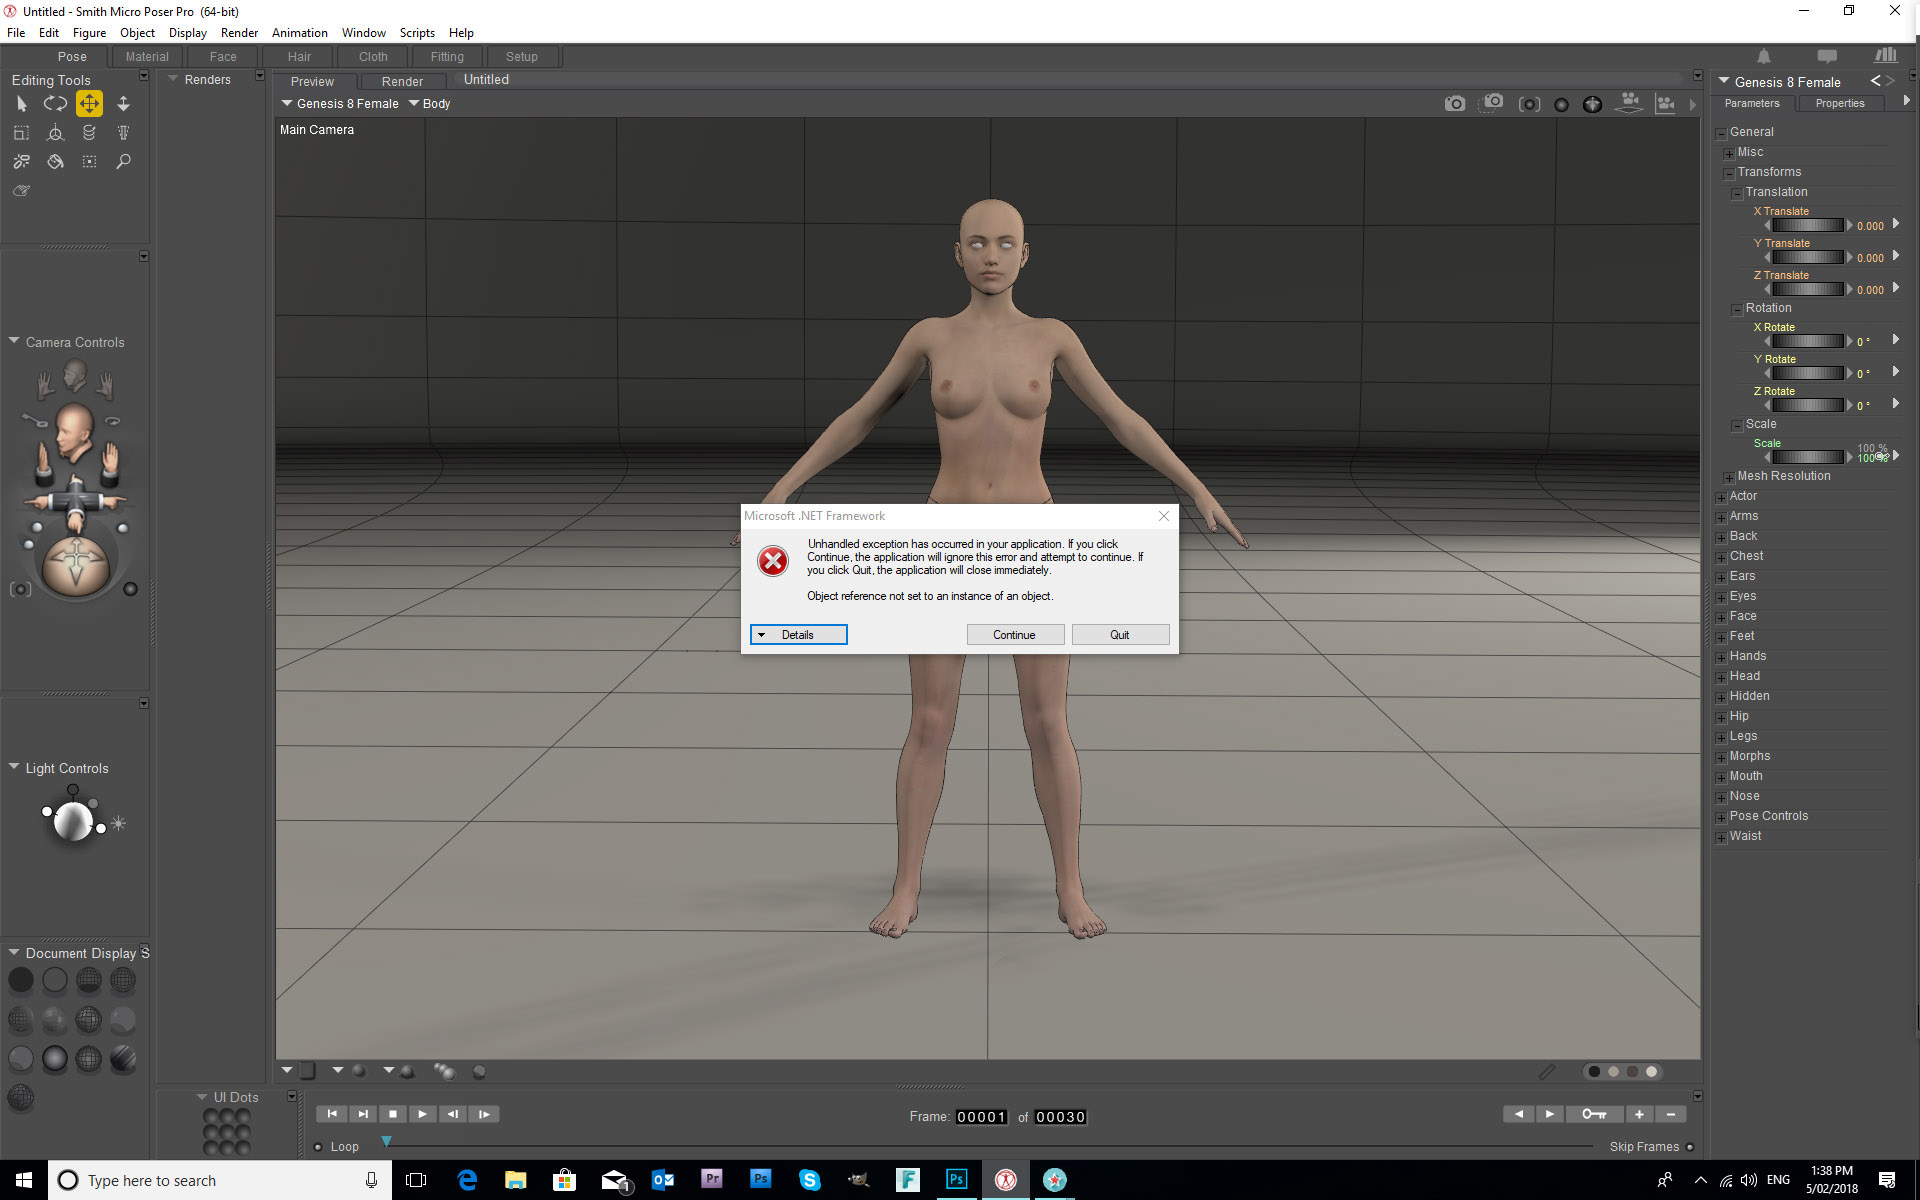
Task: Select the Texture Shaded striped sphere style
Action: tap(123, 1059)
